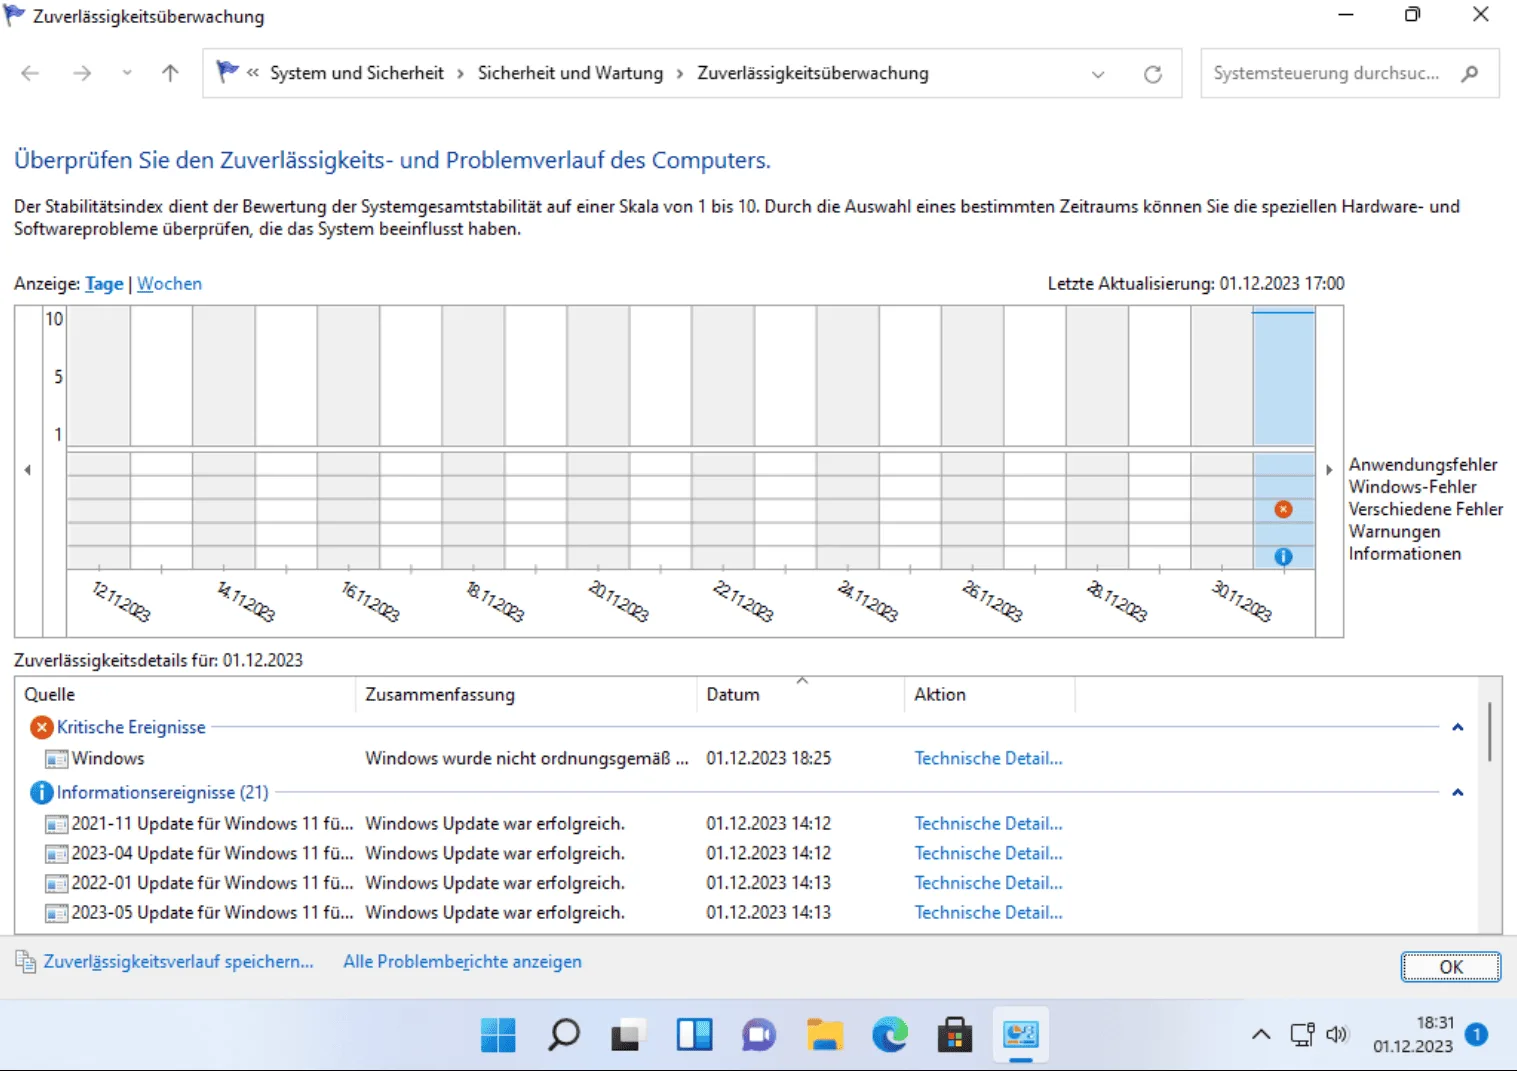Open the Windows Start menu

(x=498, y=1034)
